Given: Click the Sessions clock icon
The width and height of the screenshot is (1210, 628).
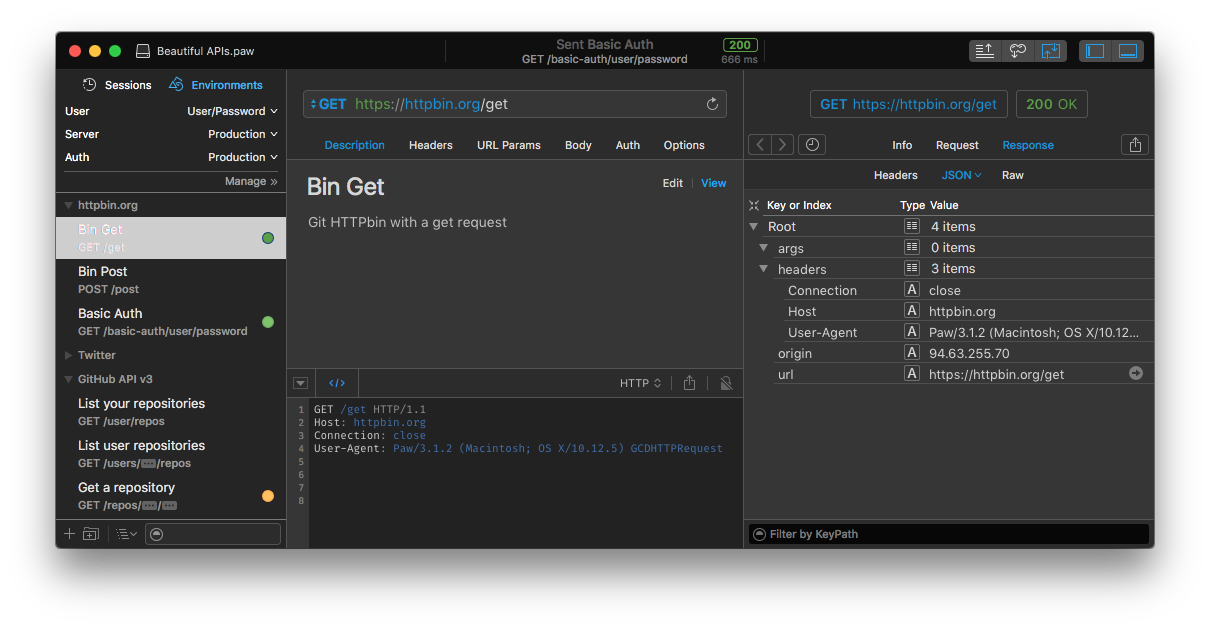Looking at the screenshot, I should tap(90, 85).
